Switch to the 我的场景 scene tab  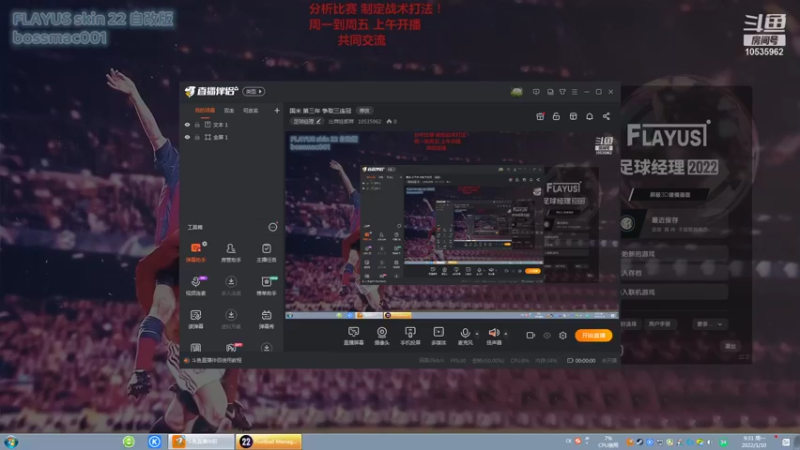coord(205,110)
